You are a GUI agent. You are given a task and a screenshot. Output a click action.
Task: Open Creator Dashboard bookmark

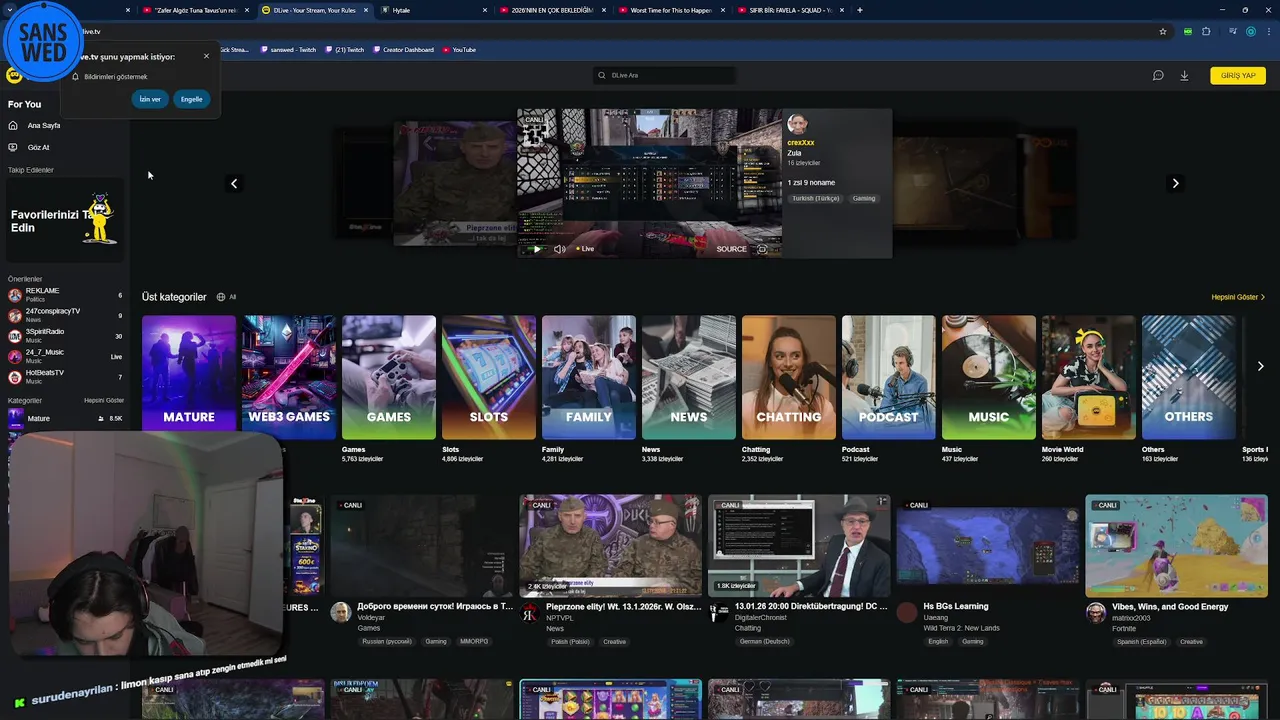[x=403, y=49]
